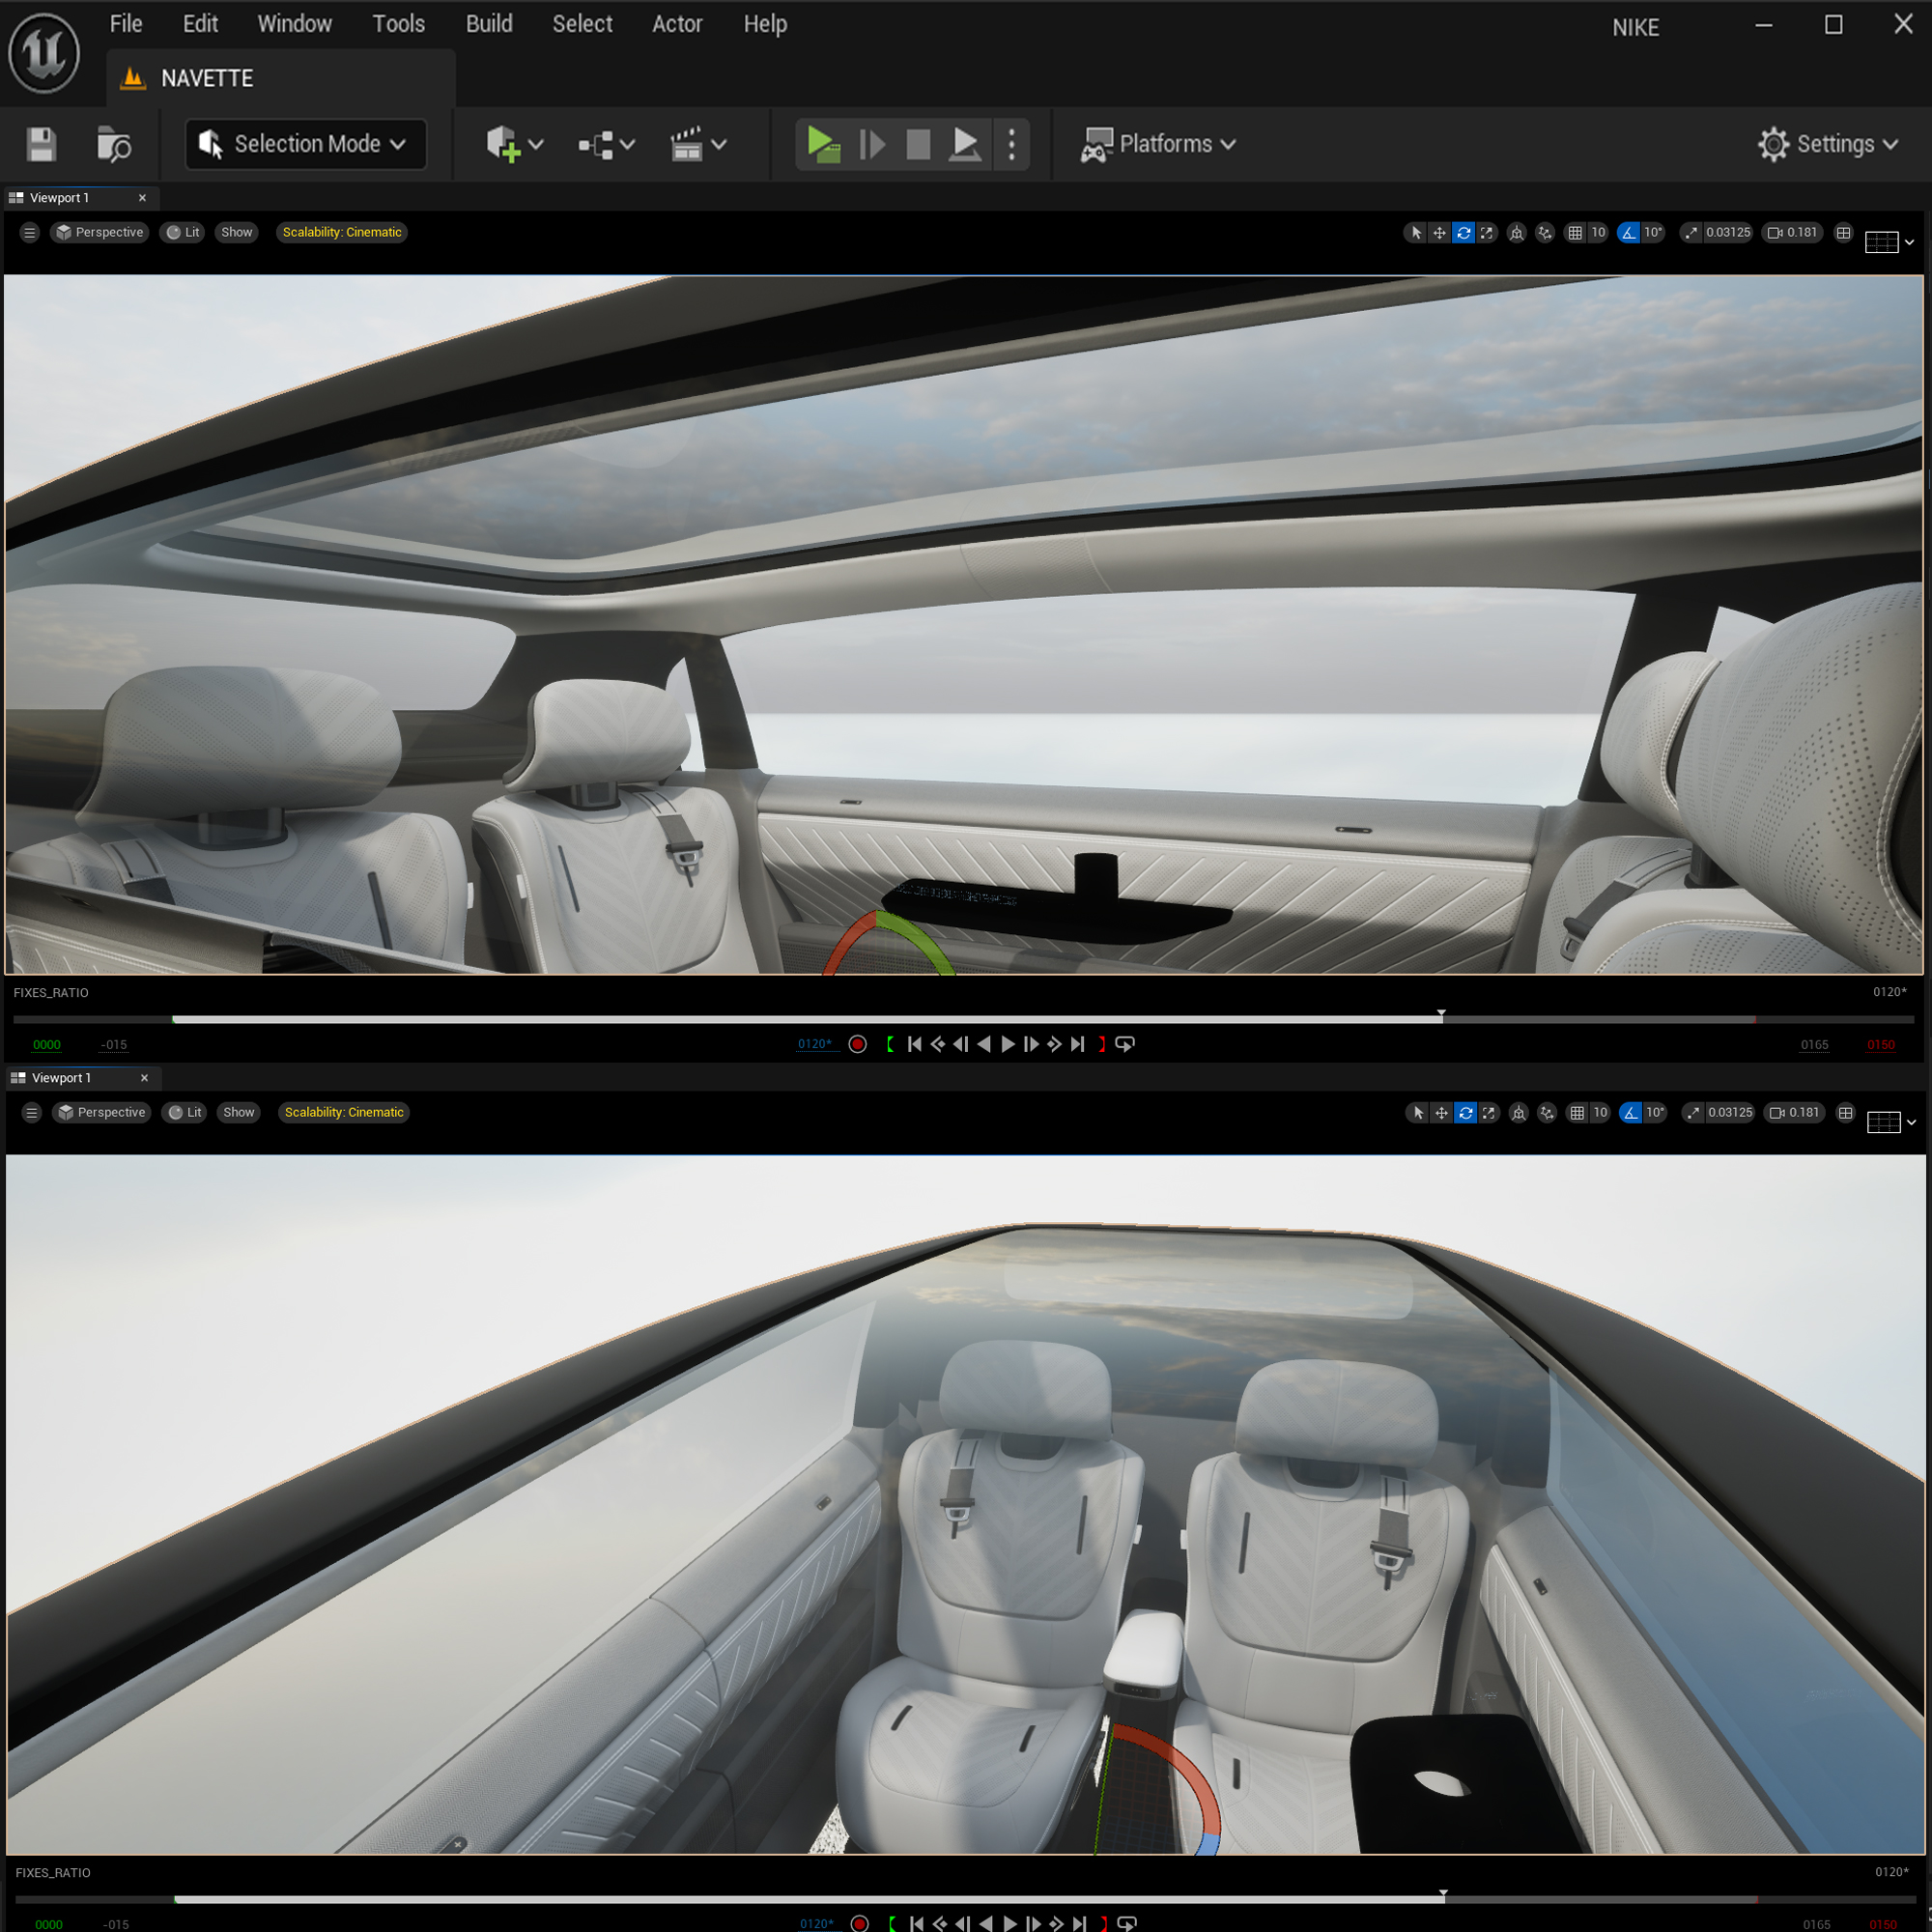Open the Build menu

[489, 24]
